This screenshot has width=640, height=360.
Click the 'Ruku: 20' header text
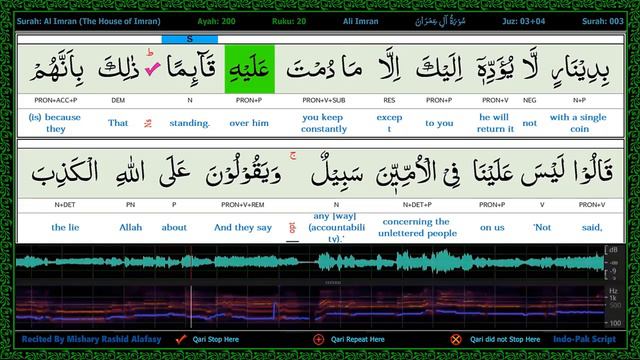click(289, 21)
